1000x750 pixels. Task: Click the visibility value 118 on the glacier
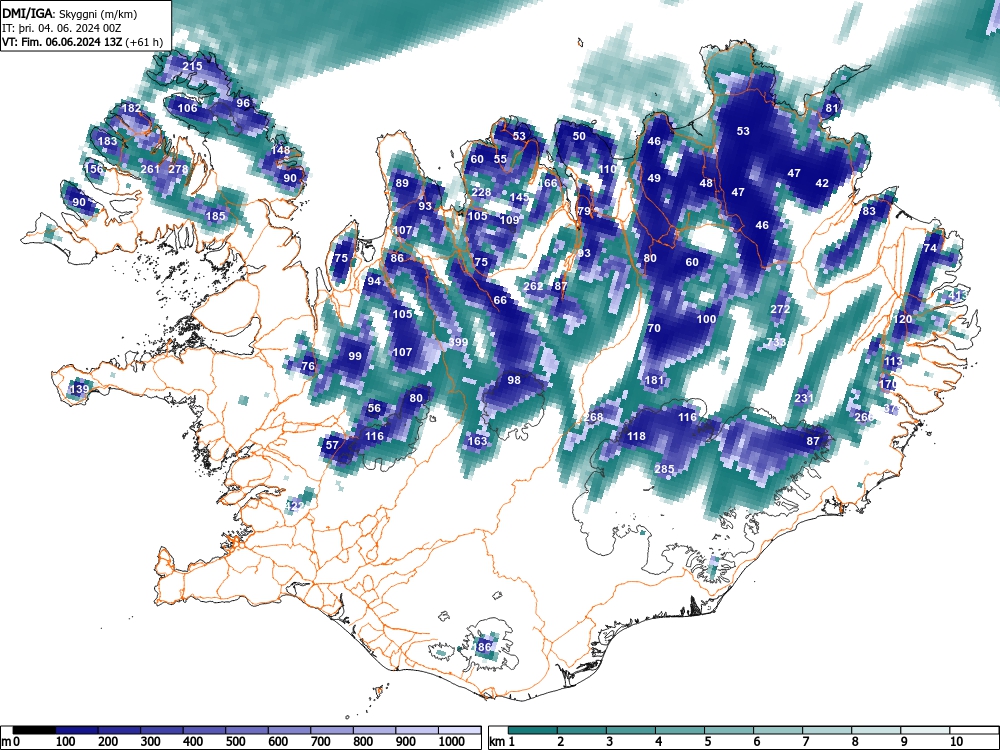(x=636, y=436)
